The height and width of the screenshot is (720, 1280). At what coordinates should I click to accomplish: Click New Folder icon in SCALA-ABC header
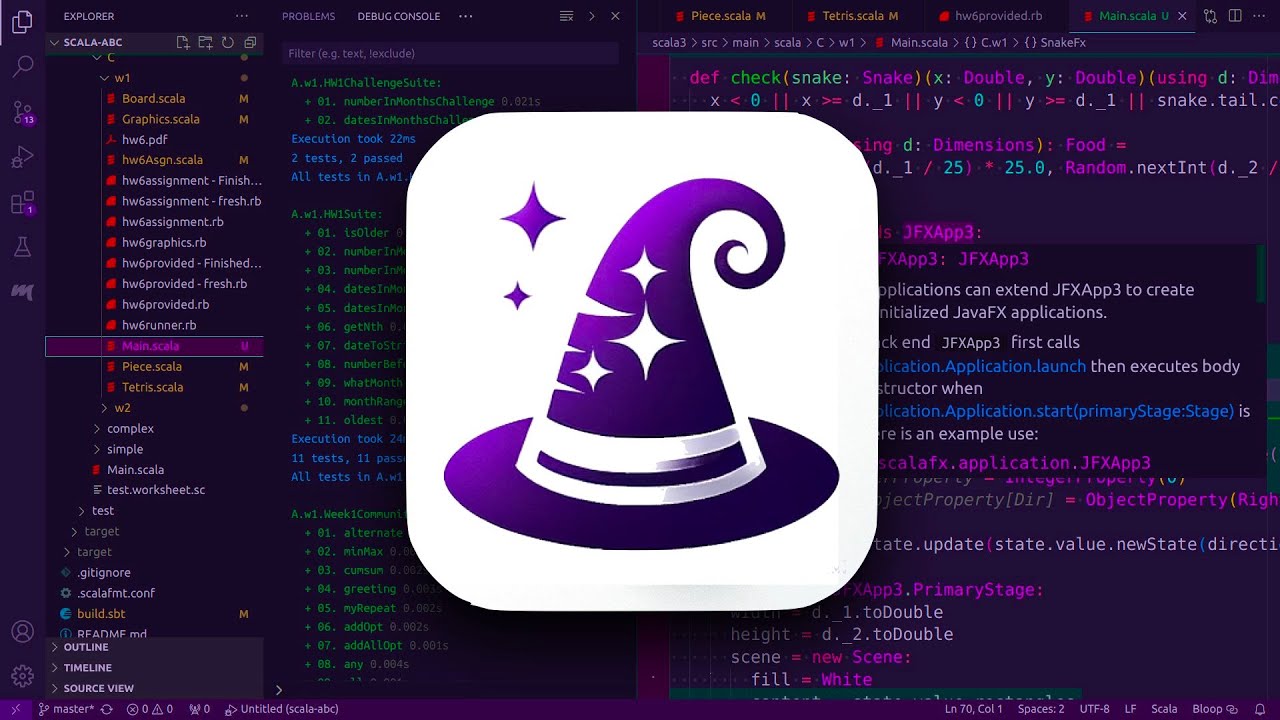point(205,43)
